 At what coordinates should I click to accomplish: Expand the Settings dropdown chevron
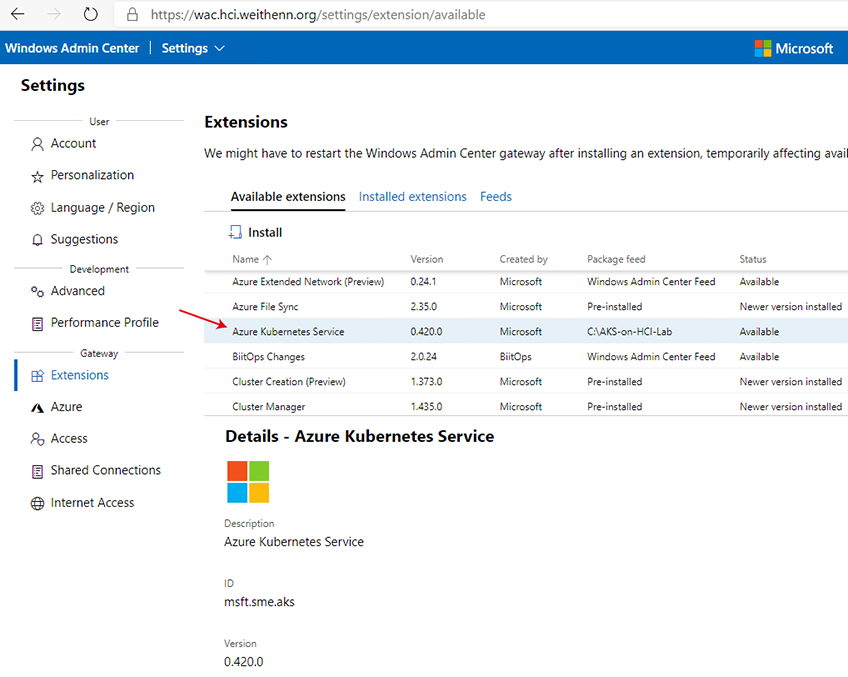pyautogui.click(x=220, y=49)
